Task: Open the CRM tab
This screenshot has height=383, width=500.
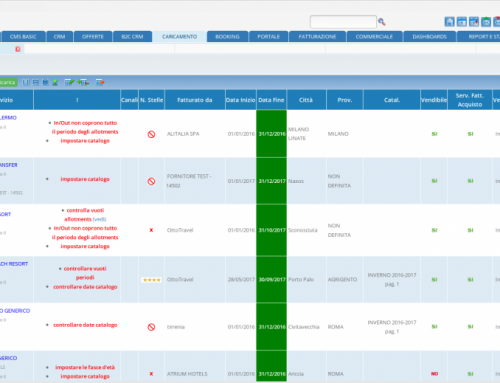Action: coord(59,37)
